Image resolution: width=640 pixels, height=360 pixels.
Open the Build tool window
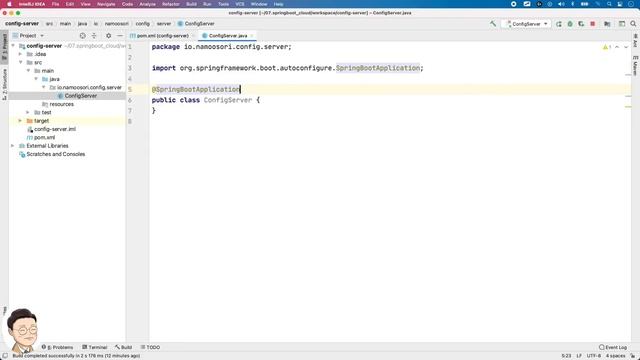pos(123,347)
